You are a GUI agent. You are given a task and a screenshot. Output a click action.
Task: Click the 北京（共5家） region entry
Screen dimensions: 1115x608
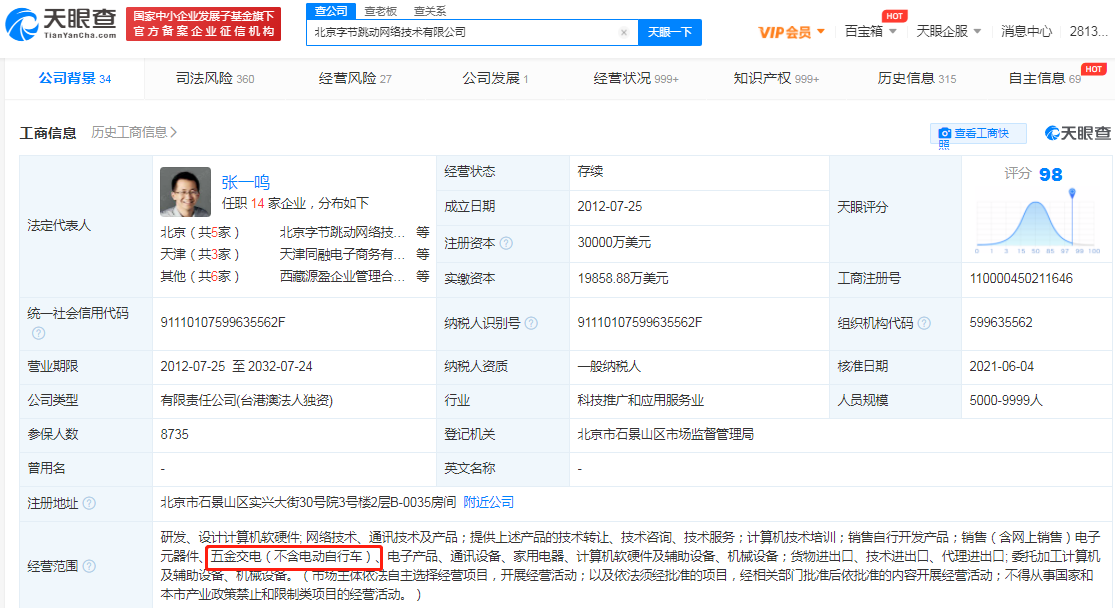click(x=200, y=233)
